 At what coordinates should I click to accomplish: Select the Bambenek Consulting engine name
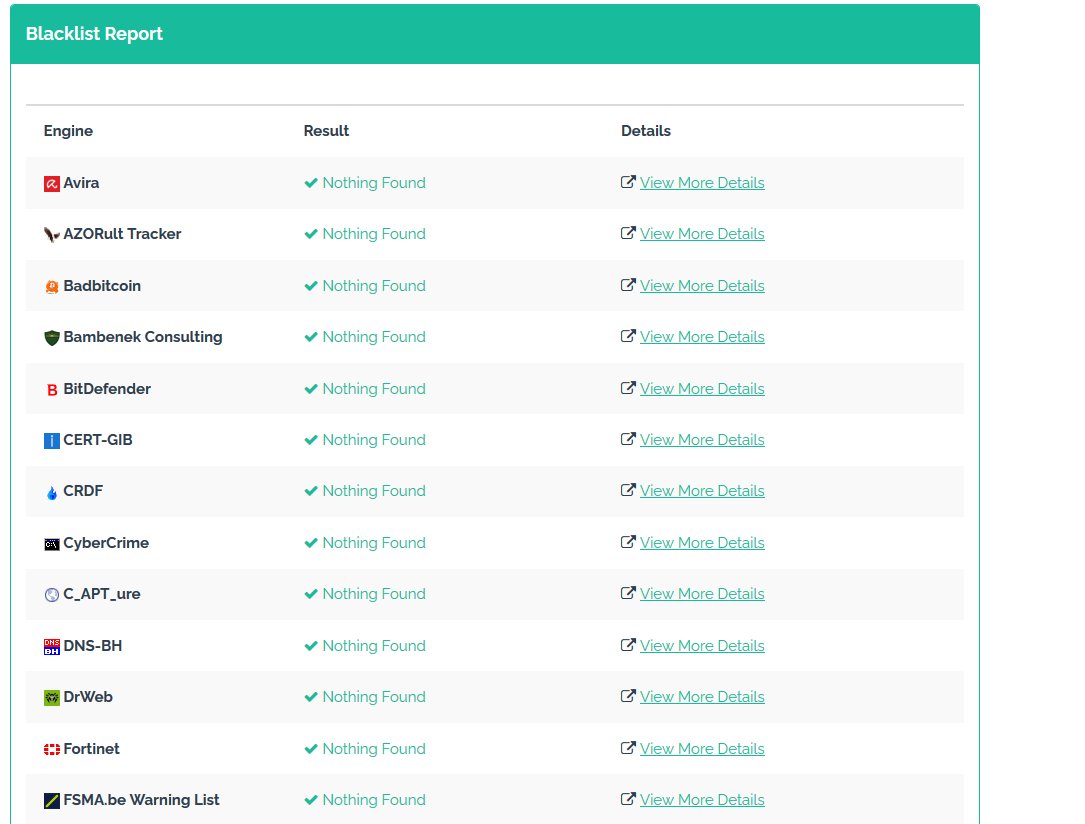(x=143, y=337)
